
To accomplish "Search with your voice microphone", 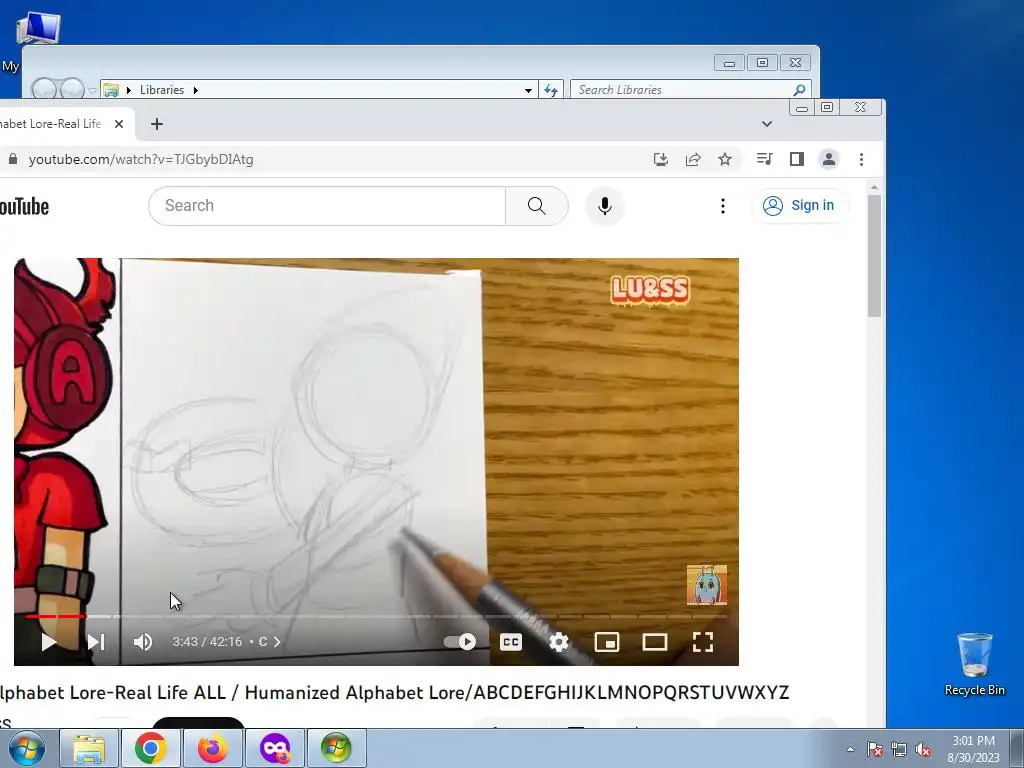I will click(605, 206).
